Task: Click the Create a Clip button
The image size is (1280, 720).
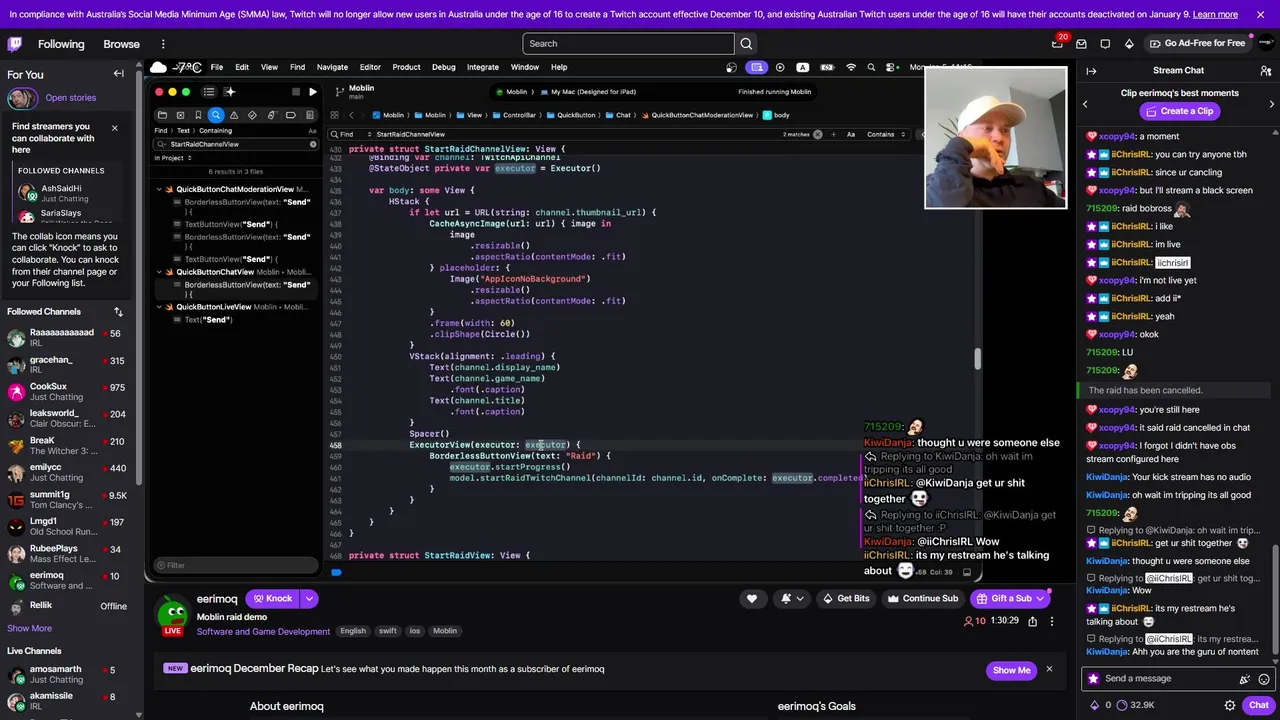Action: click(x=1178, y=111)
